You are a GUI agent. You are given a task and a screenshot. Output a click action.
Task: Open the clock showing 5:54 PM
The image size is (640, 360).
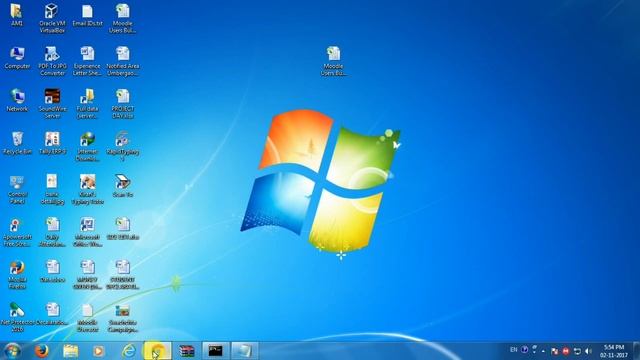[613, 351]
